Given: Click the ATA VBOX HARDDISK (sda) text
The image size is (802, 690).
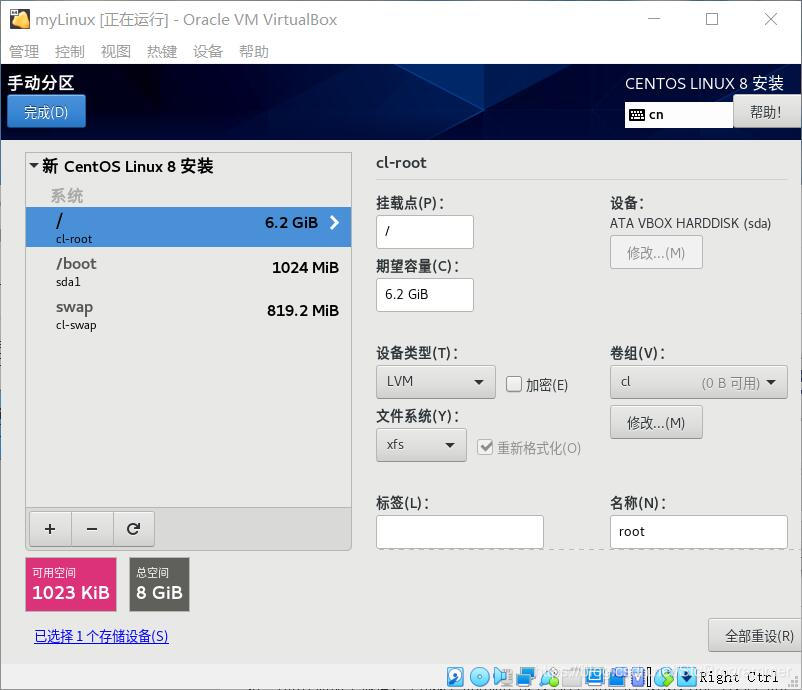Looking at the screenshot, I should click(x=690, y=224).
